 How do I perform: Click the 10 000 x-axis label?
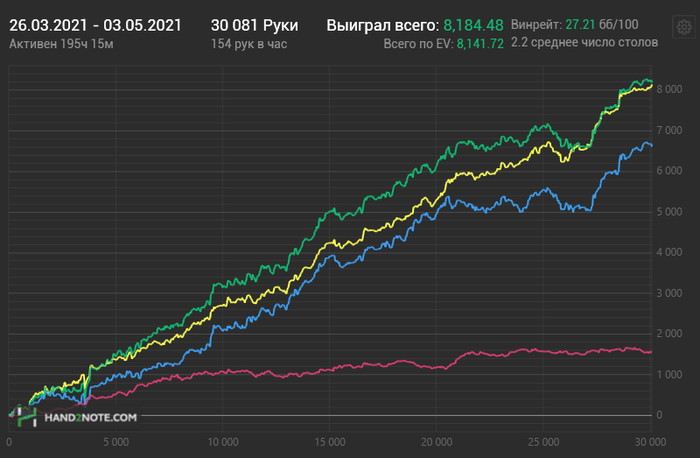[x=223, y=442]
